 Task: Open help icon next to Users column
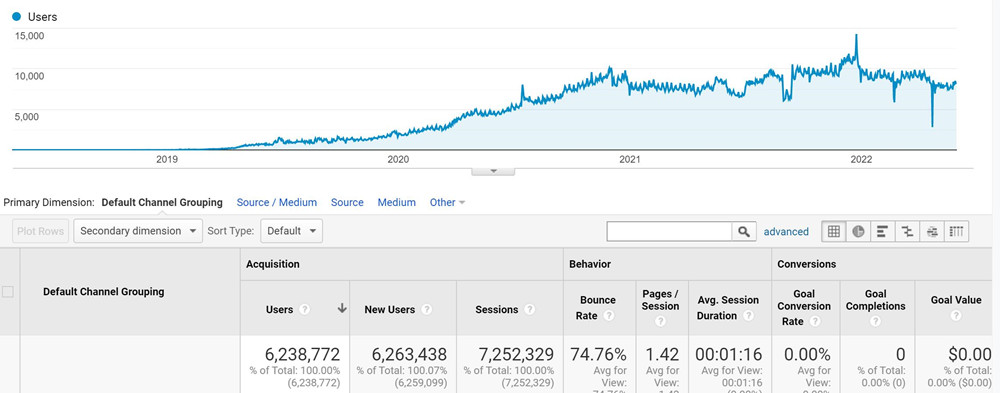coord(305,309)
